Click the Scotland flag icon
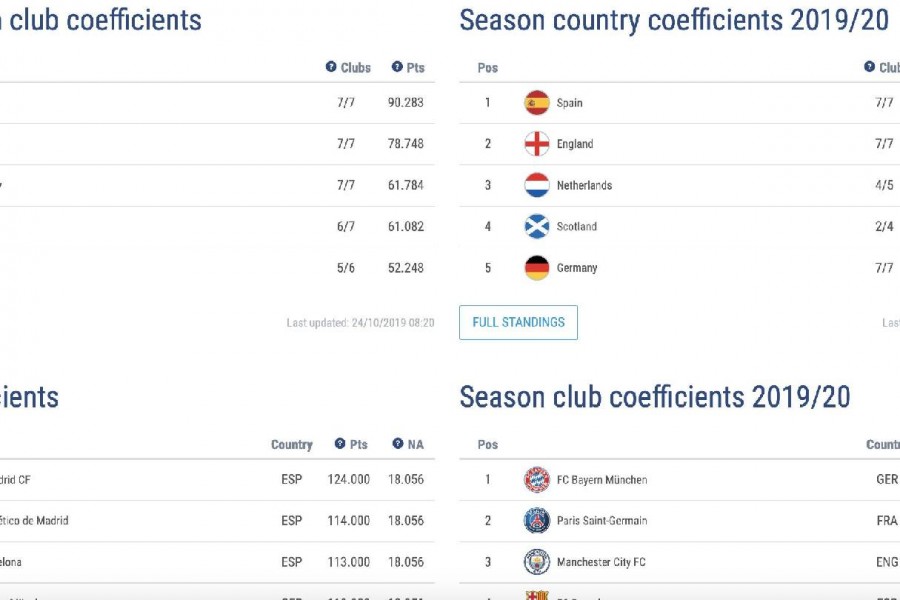 pos(537,226)
